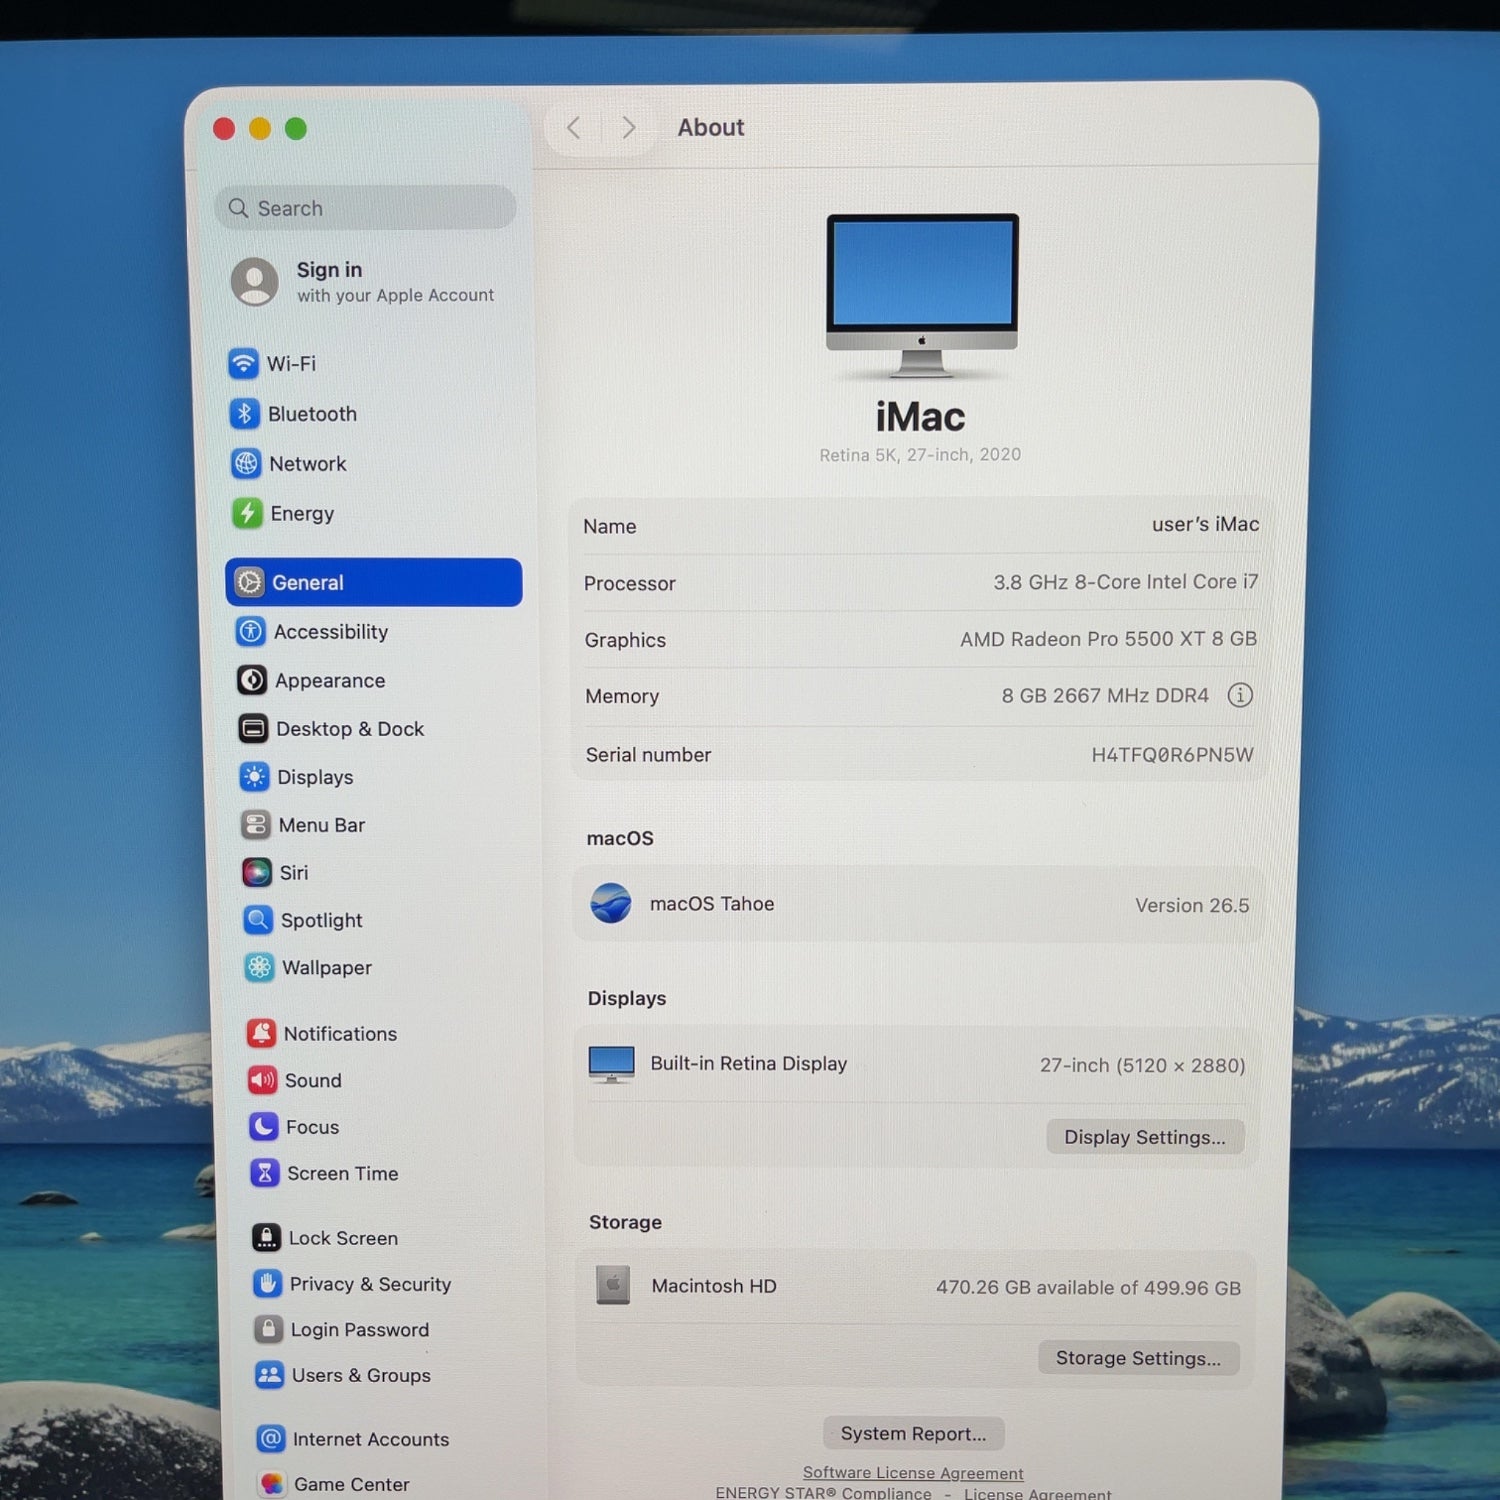Click the Login Password lock icon

[268, 1329]
